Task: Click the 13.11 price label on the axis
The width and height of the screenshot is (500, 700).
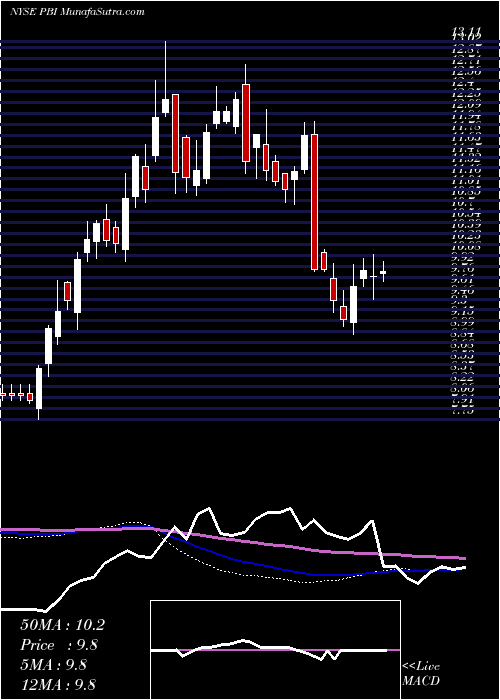Action: (x=467, y=31)
